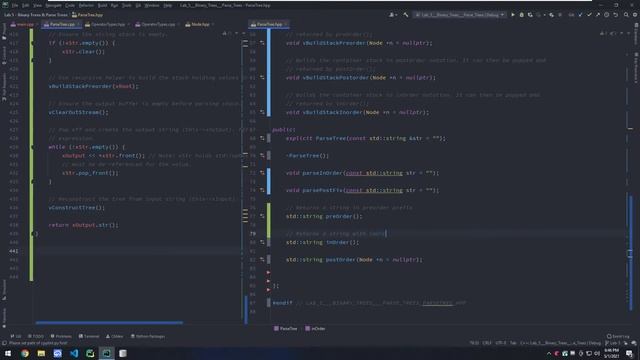The height and width of the screenshot is (360, 640).
Task: Open the TODO tool window
Action: point(36,336)
